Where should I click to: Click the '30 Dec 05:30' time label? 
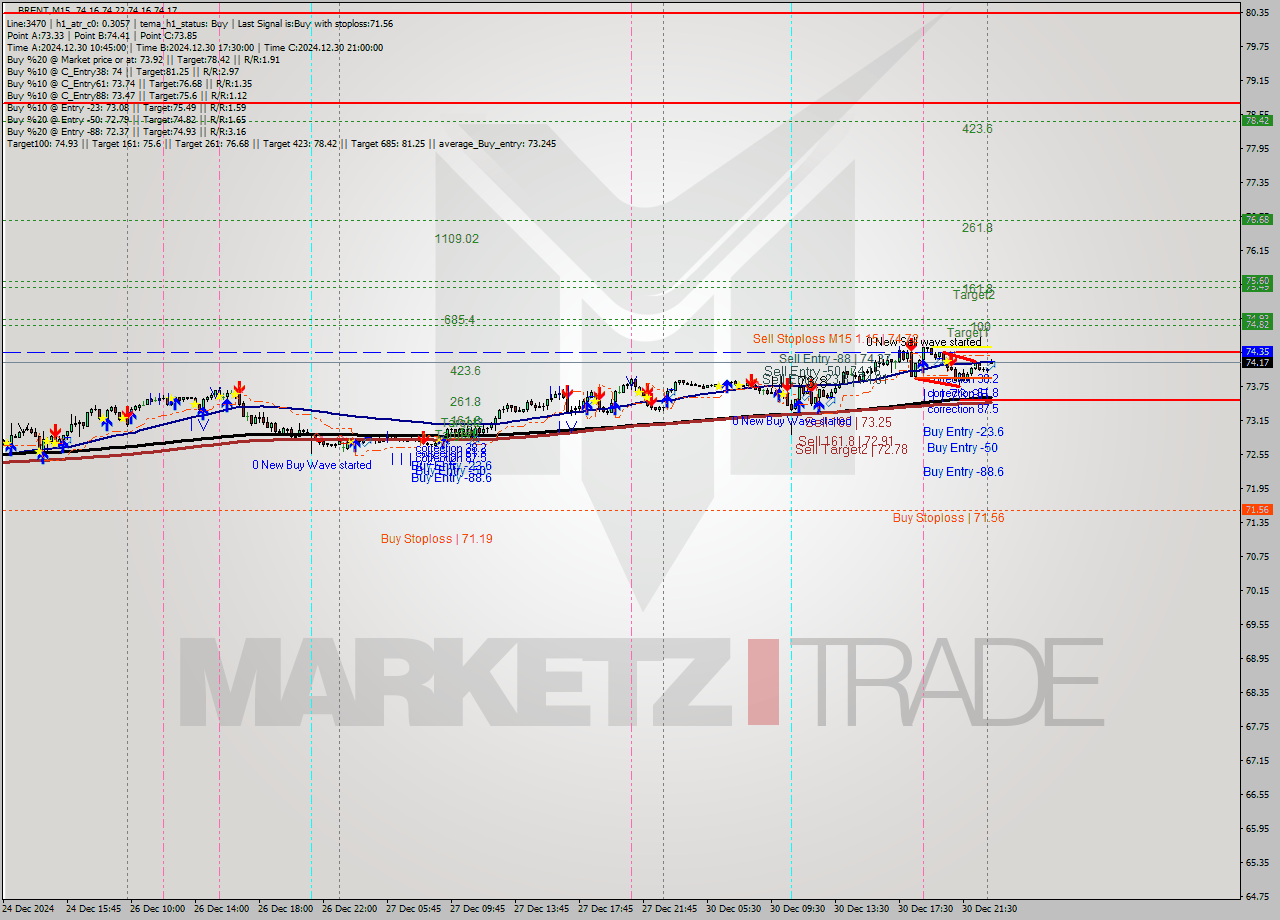coord(734,909)
